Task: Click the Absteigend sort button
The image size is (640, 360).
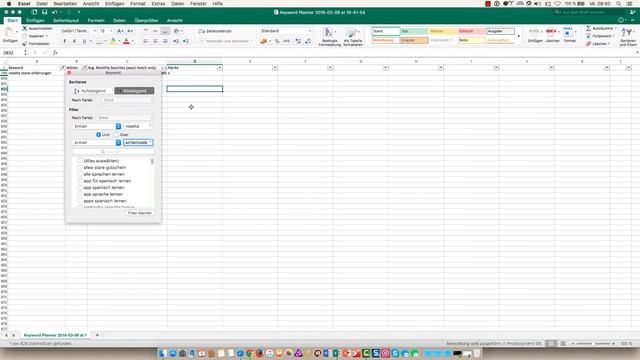Action: point(134,91)
